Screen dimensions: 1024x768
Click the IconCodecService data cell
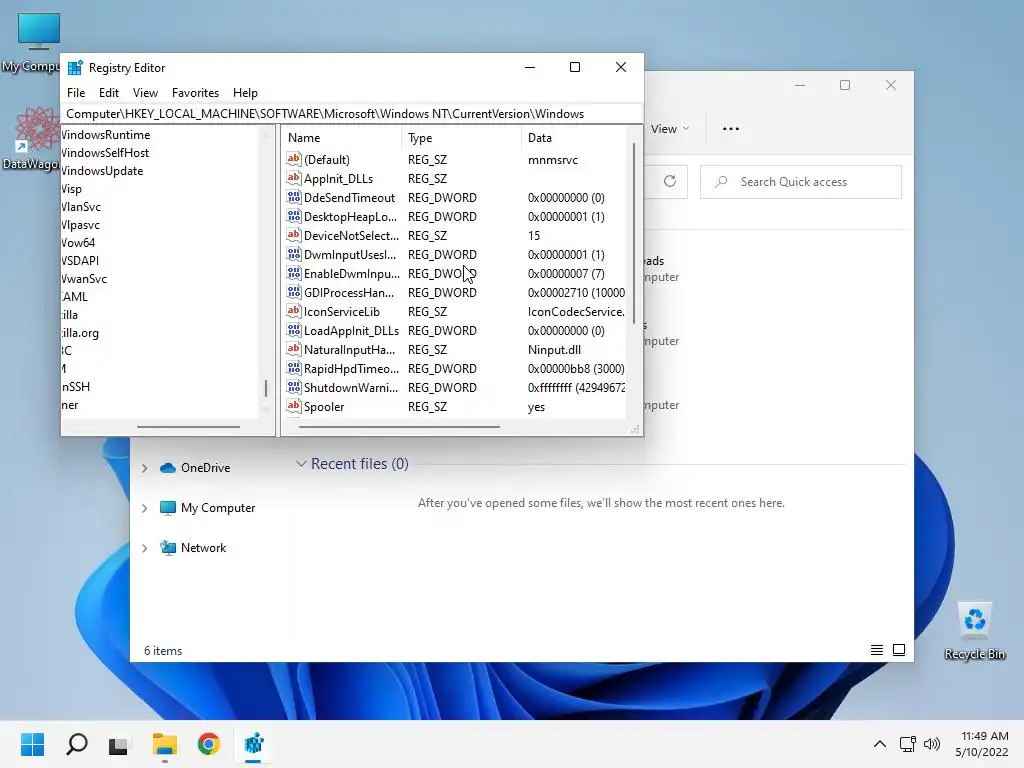coord(575,312)
